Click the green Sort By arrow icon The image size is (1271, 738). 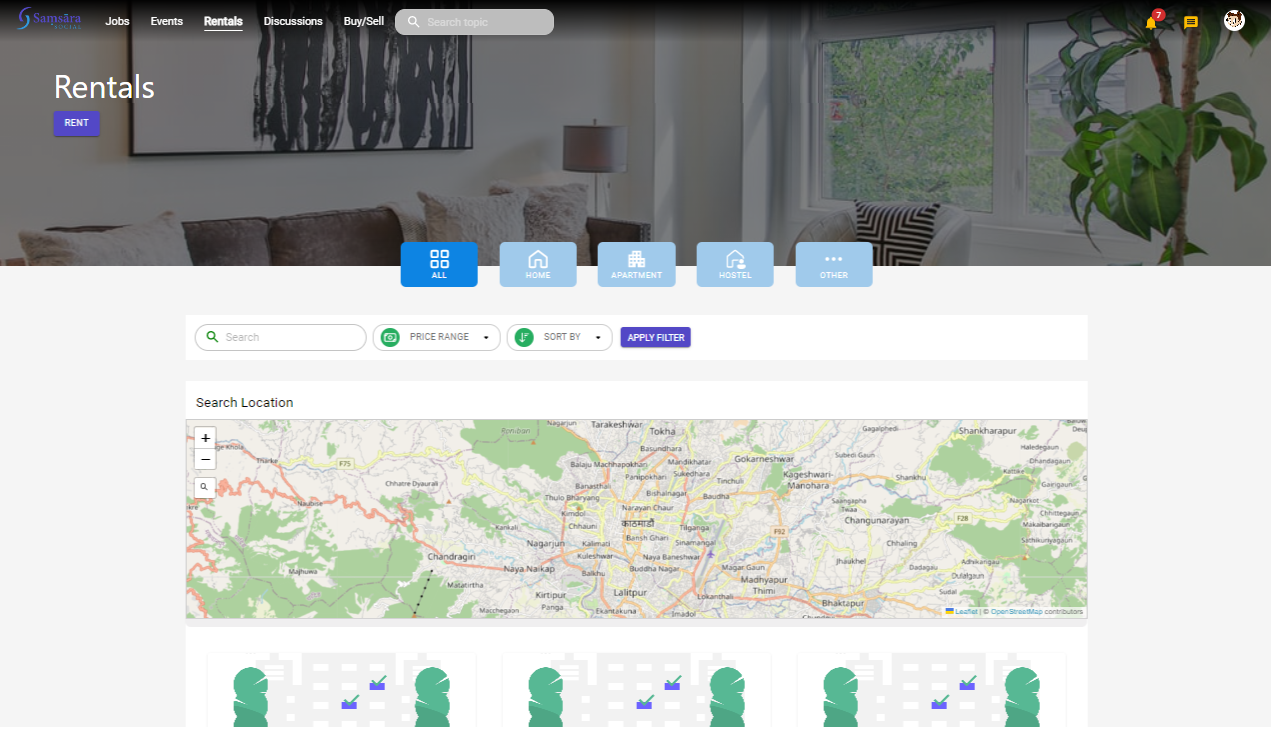(x=524, y=337)
